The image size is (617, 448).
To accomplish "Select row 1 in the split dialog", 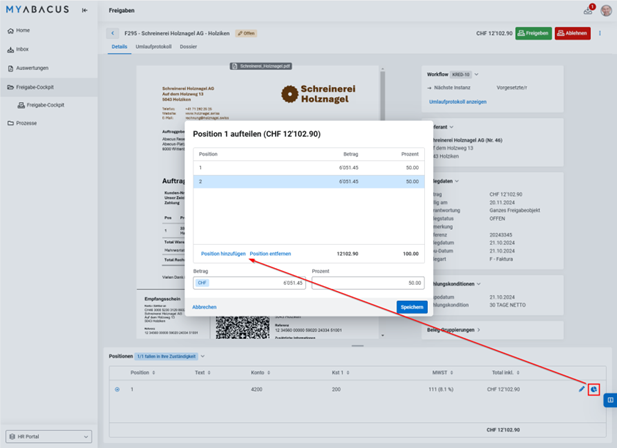I will (308, 168).
